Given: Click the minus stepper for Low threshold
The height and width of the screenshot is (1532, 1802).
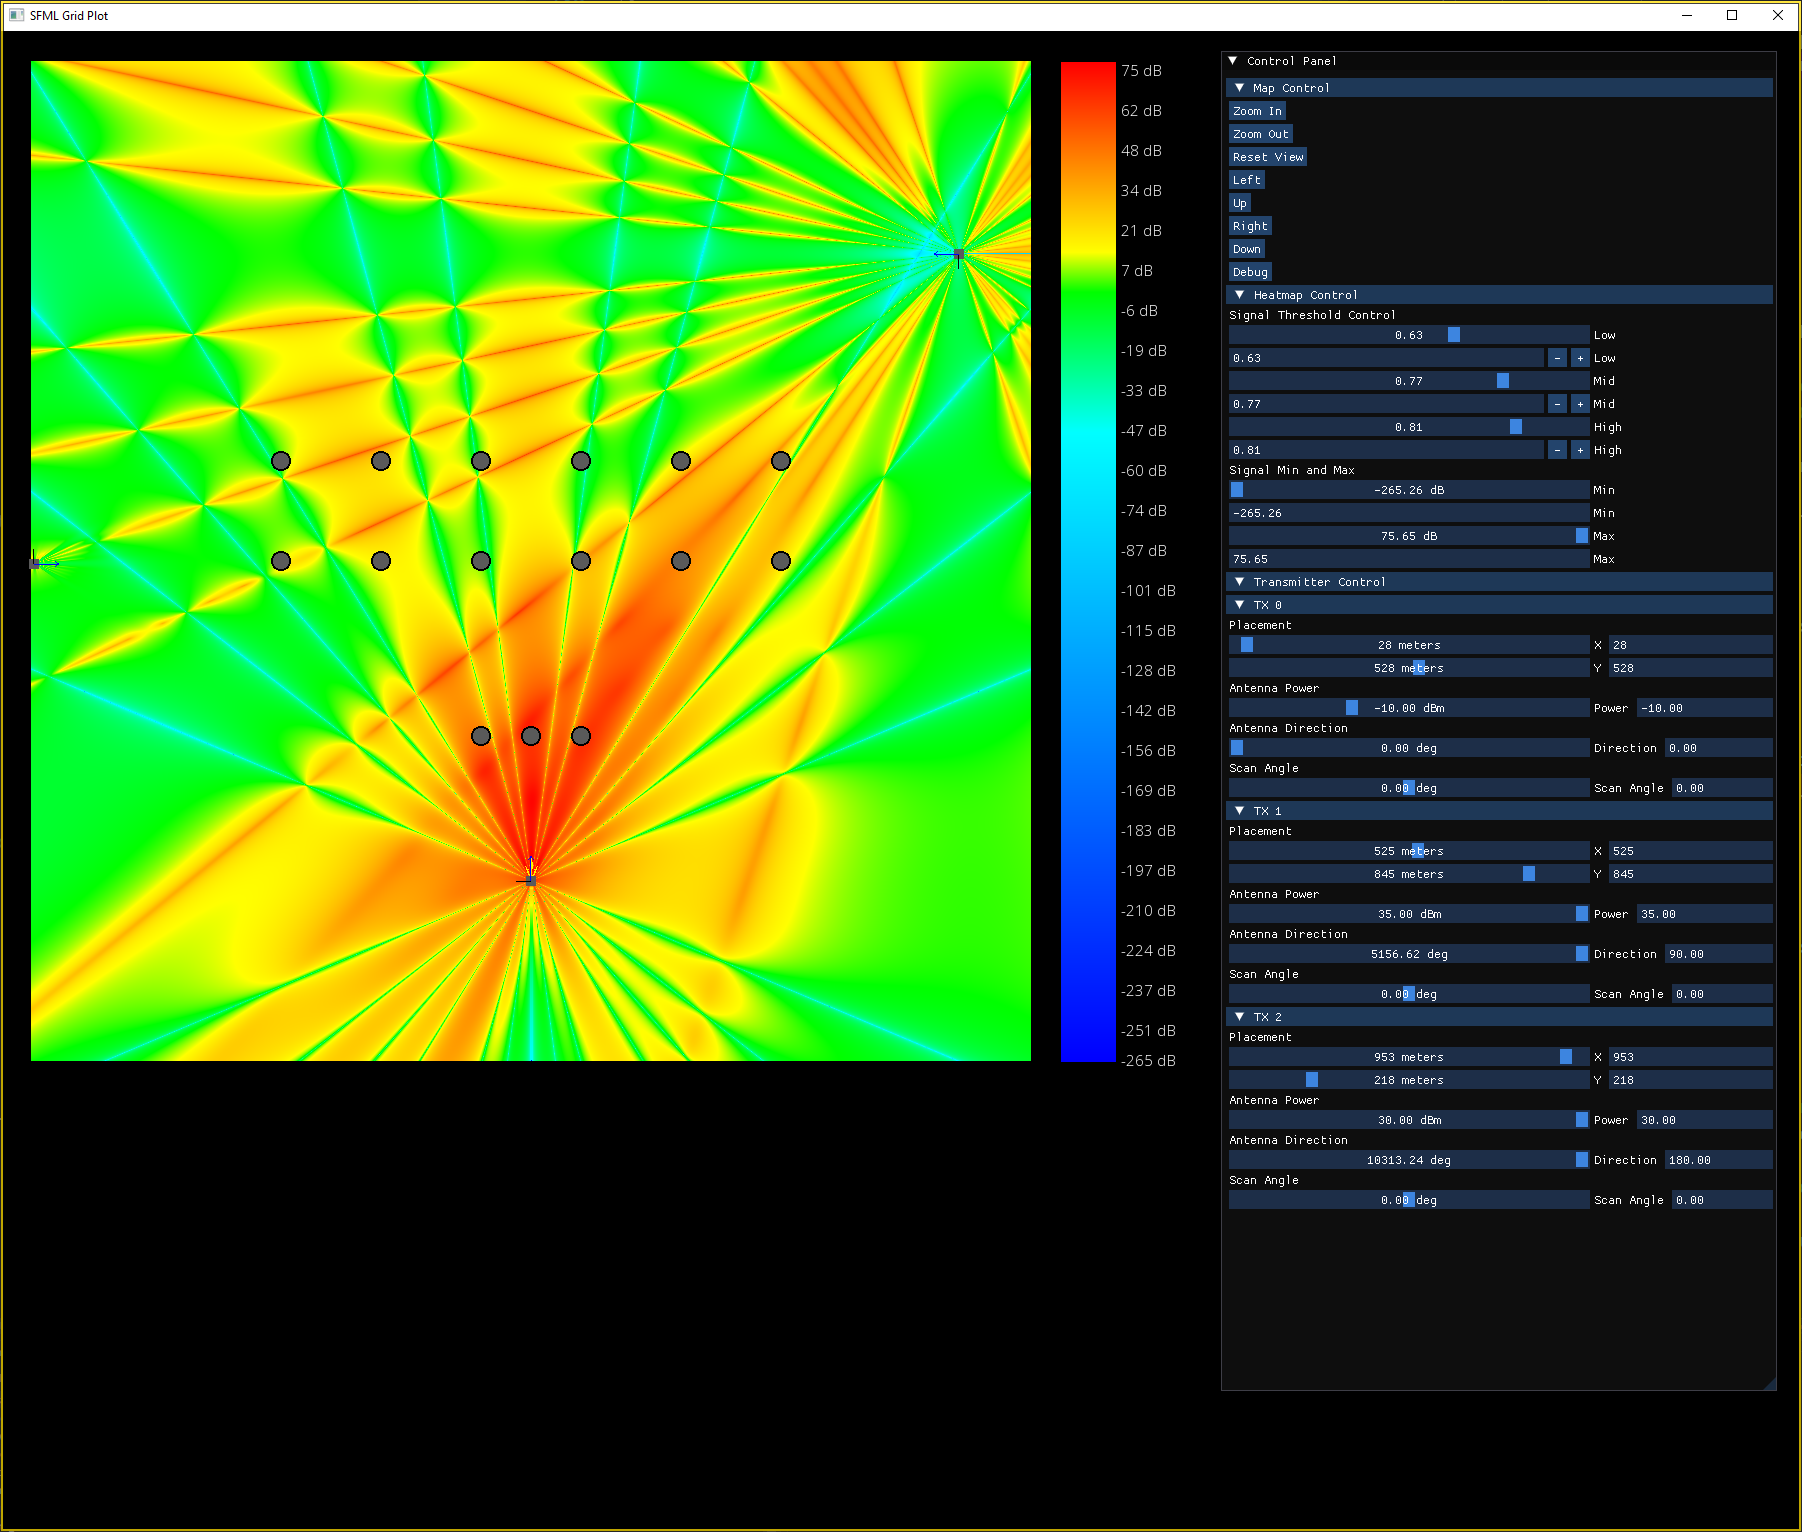Looking at the screenshot, I should [x=1557, y=358].
